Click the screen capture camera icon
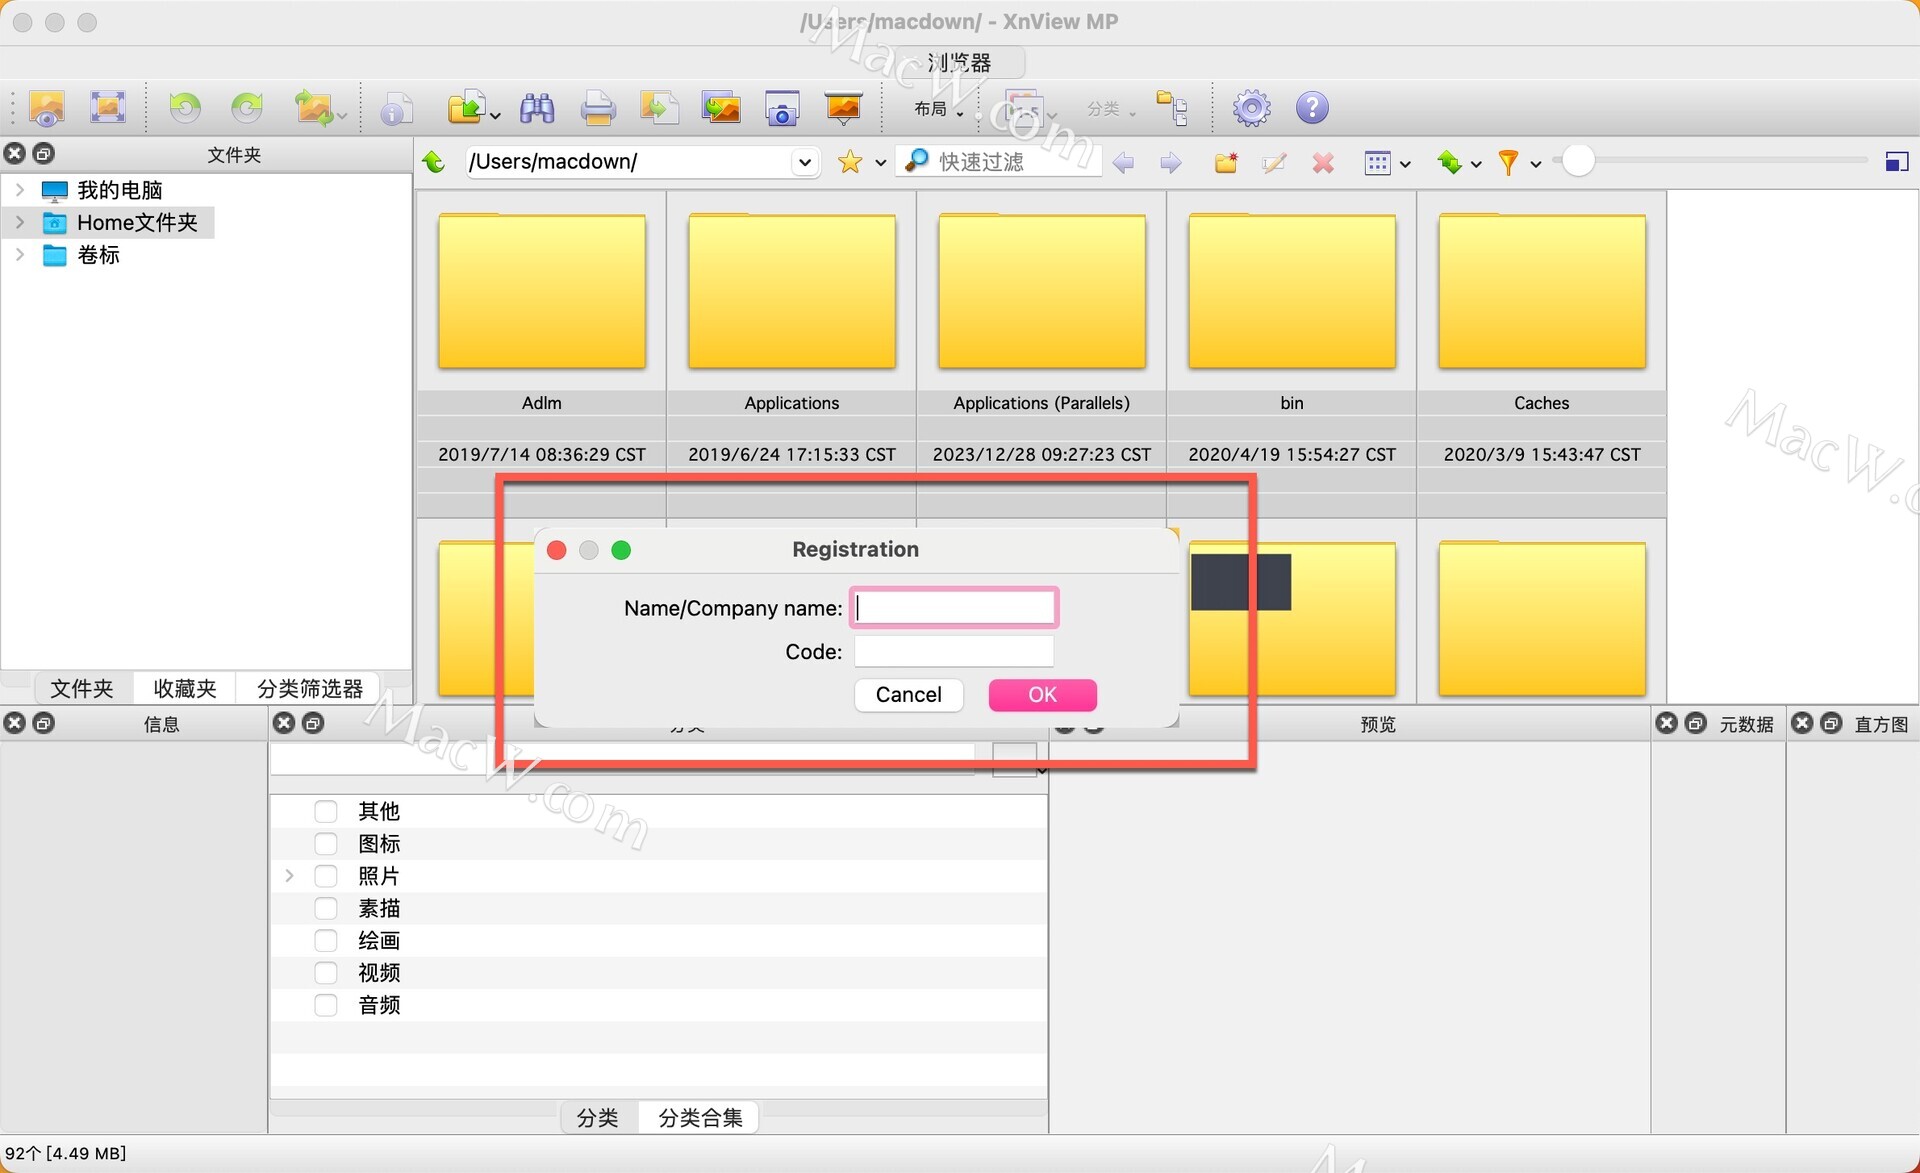 tap(782, 108)
